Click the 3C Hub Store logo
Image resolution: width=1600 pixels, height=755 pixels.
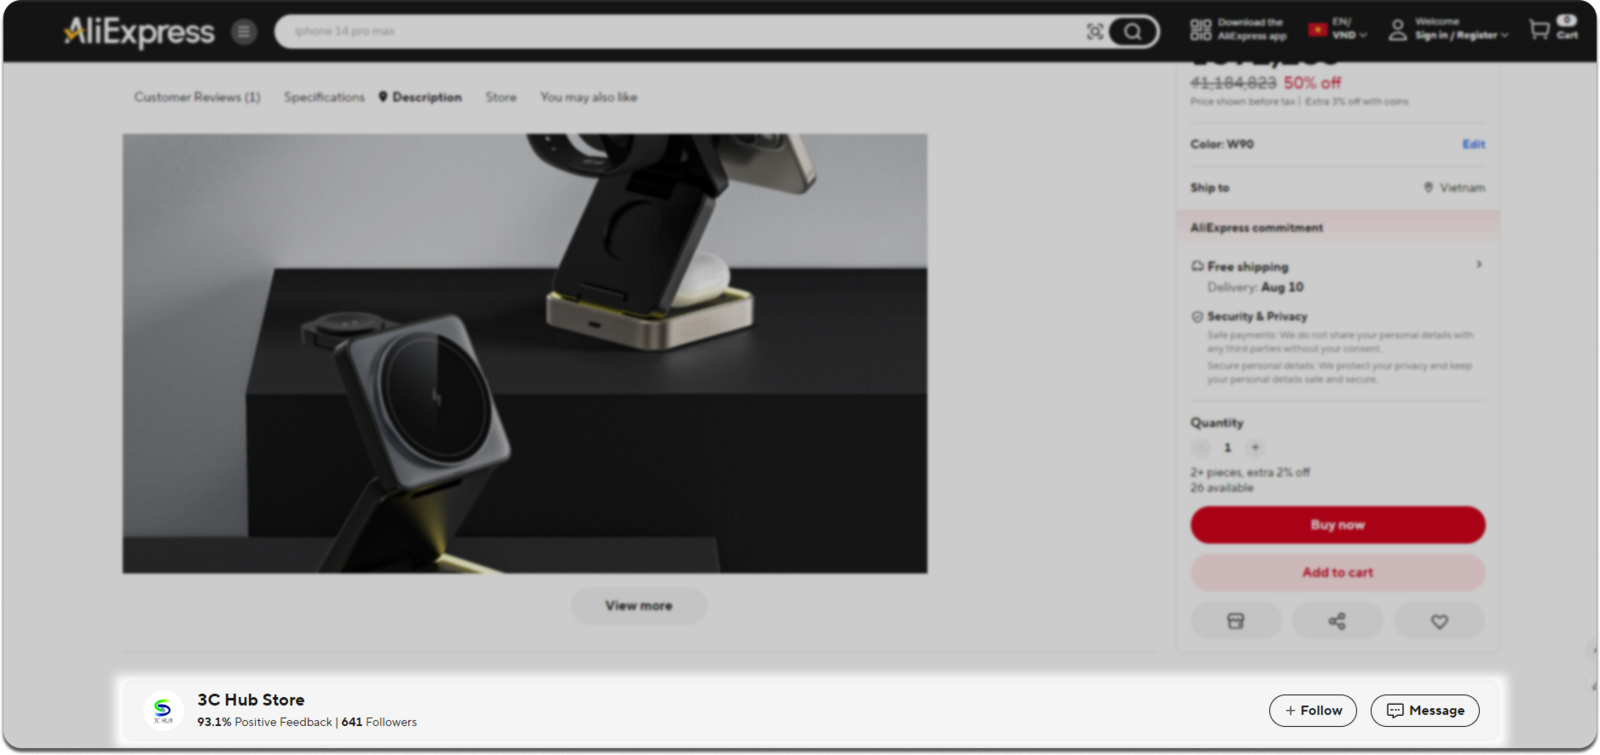163,710
